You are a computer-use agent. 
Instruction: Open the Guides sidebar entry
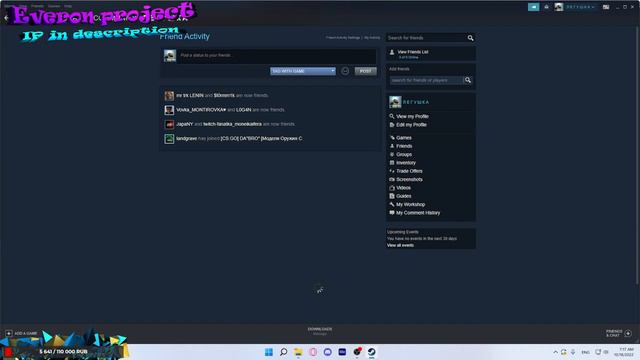[x=404, y=196]
